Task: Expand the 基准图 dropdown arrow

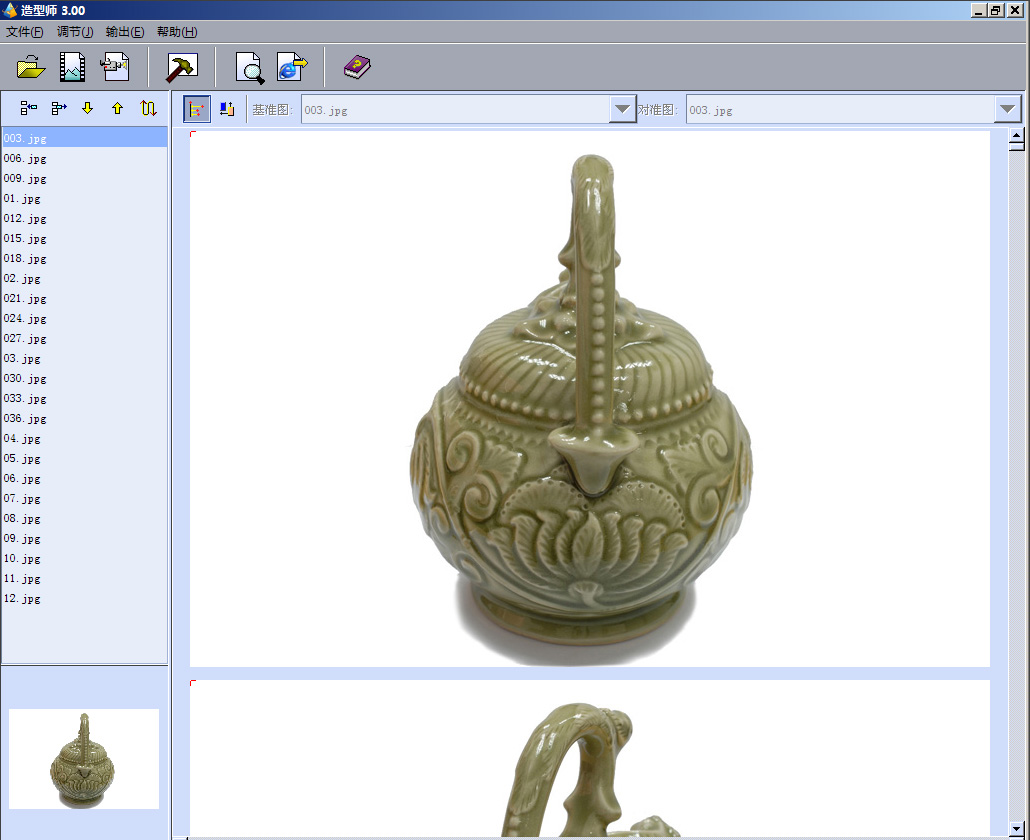Action: point(622,110)
